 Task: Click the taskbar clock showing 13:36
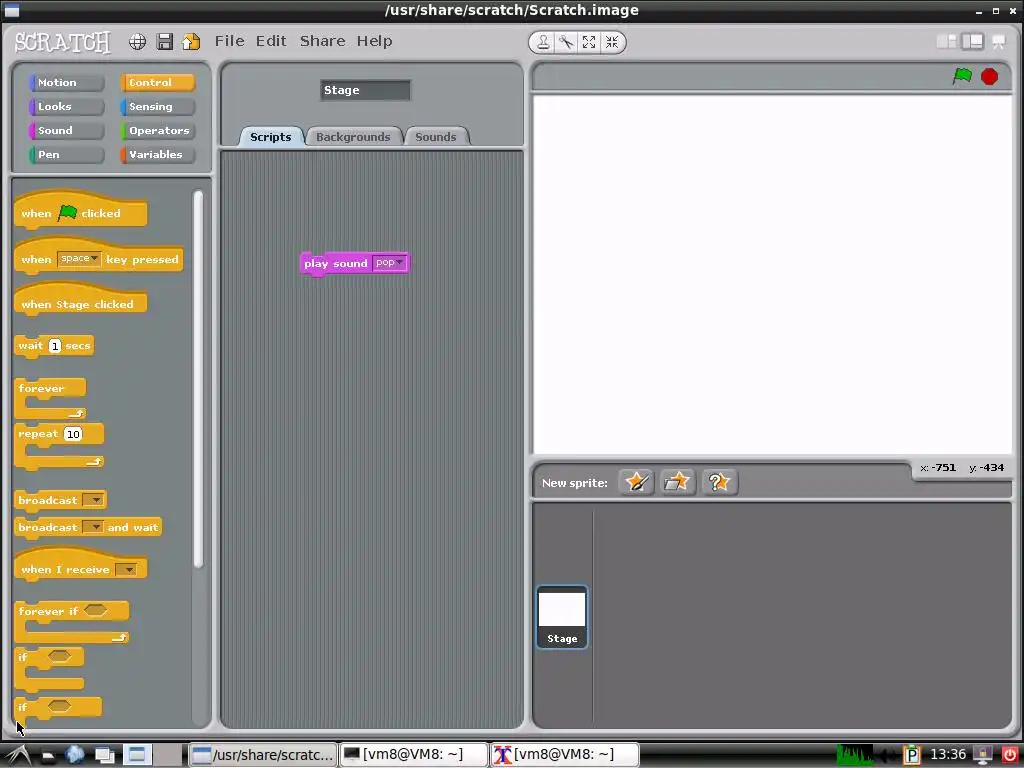pyautogui.click(x=948, y=754)
